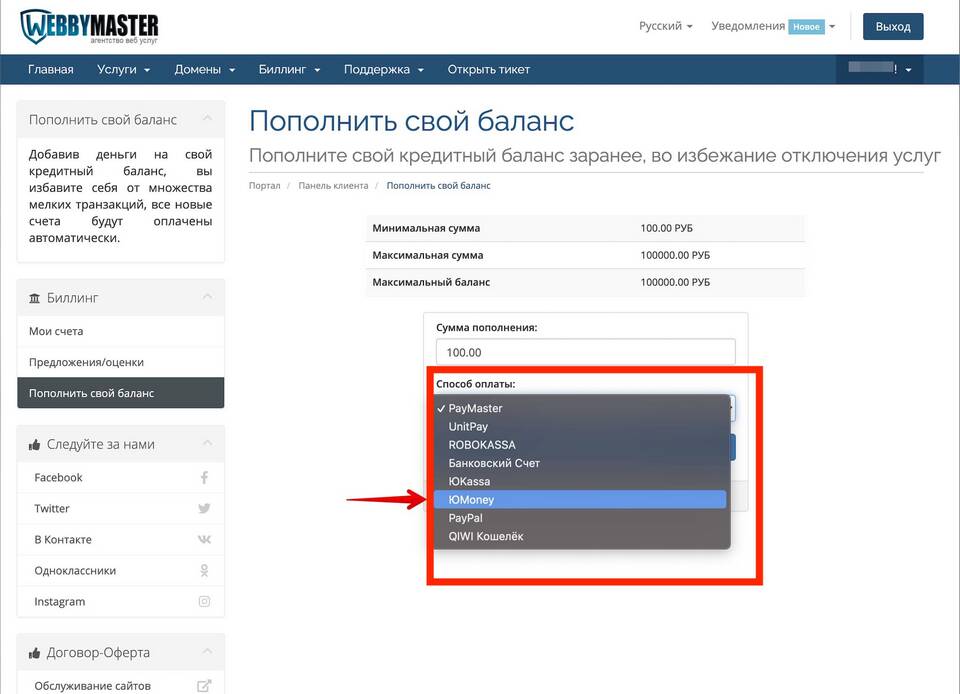The height and width of the screenshot is (694, 960).
Task: Click the Одноклассники icon
Action: pyautogui.click(x=204, y=570)
